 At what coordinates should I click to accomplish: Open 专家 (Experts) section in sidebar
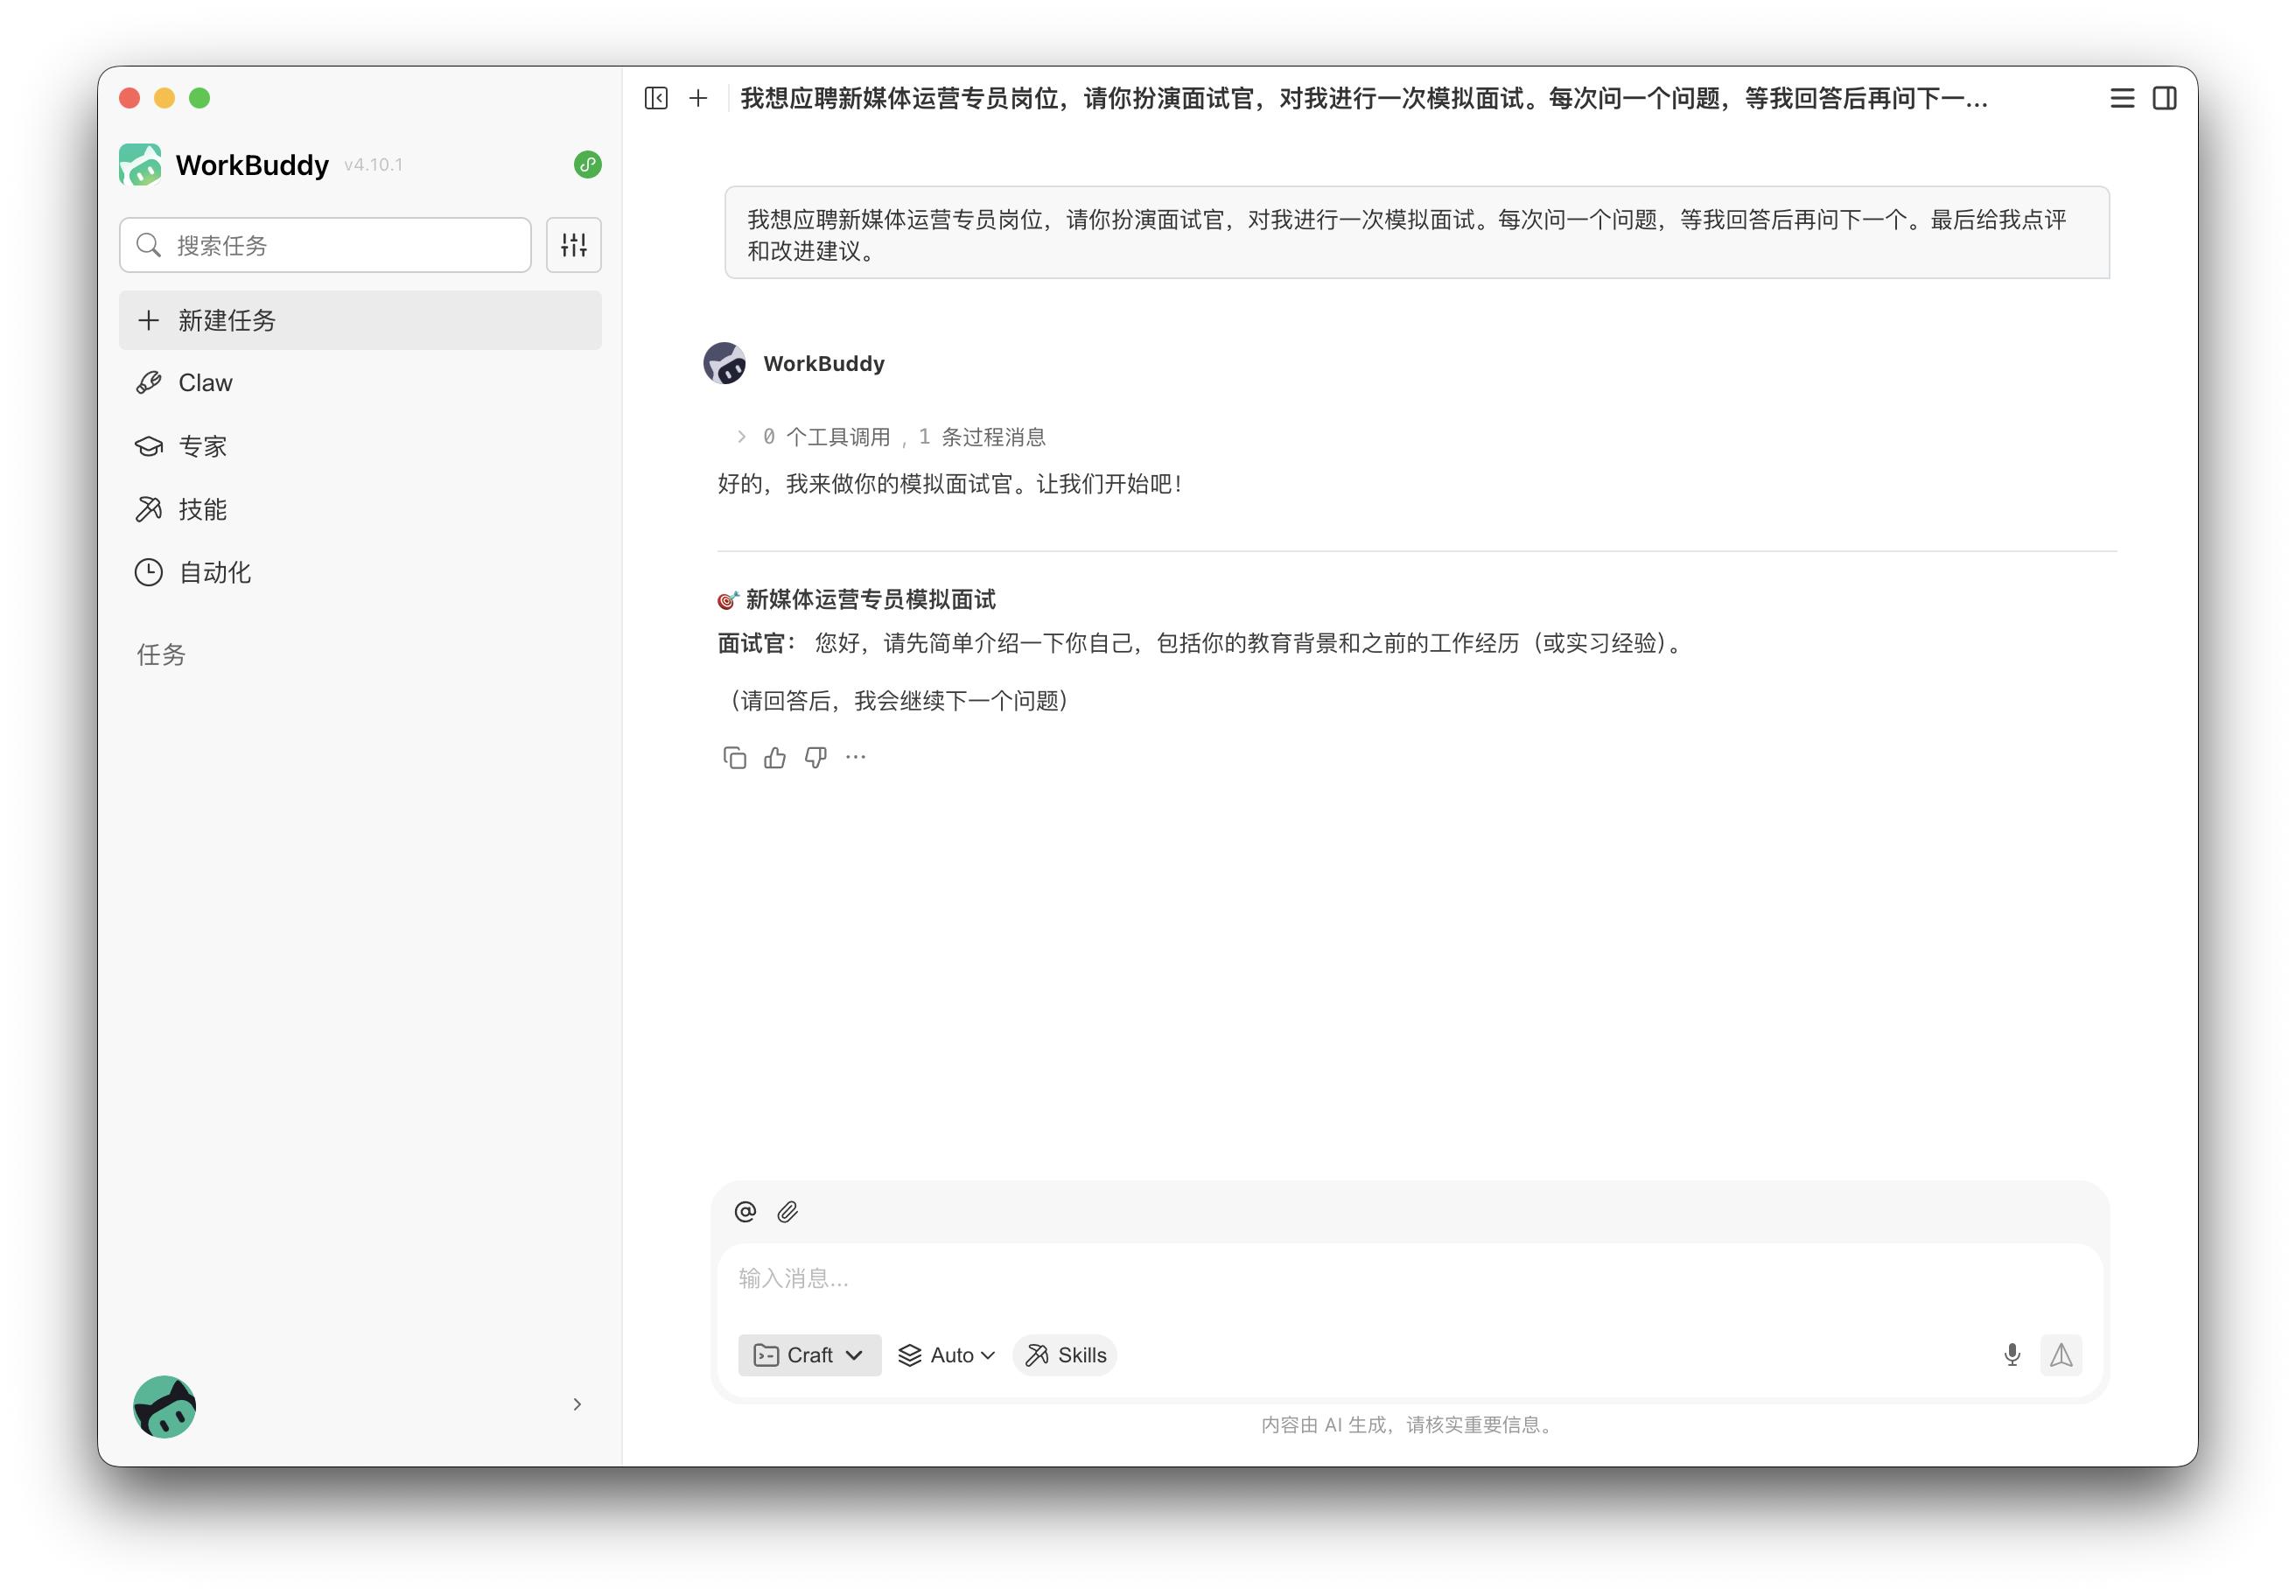202,445
